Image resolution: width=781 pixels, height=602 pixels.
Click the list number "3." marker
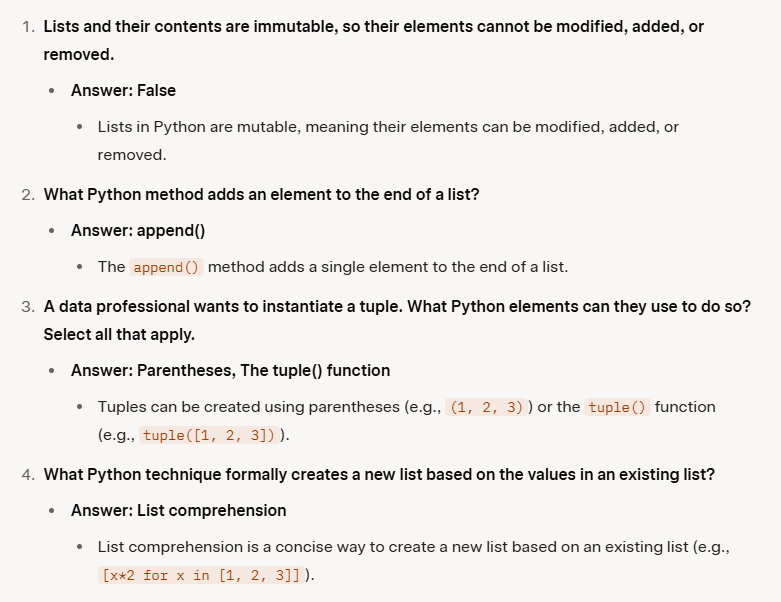pyautogui.click(x=28, y=306)
